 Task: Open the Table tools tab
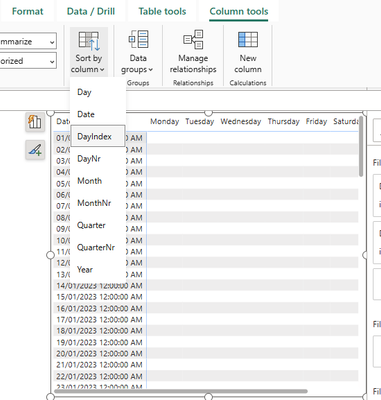(x=162, y=11)
